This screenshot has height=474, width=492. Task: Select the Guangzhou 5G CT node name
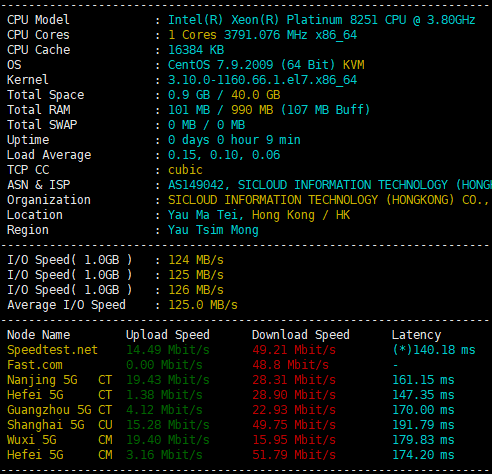point(60,410)
